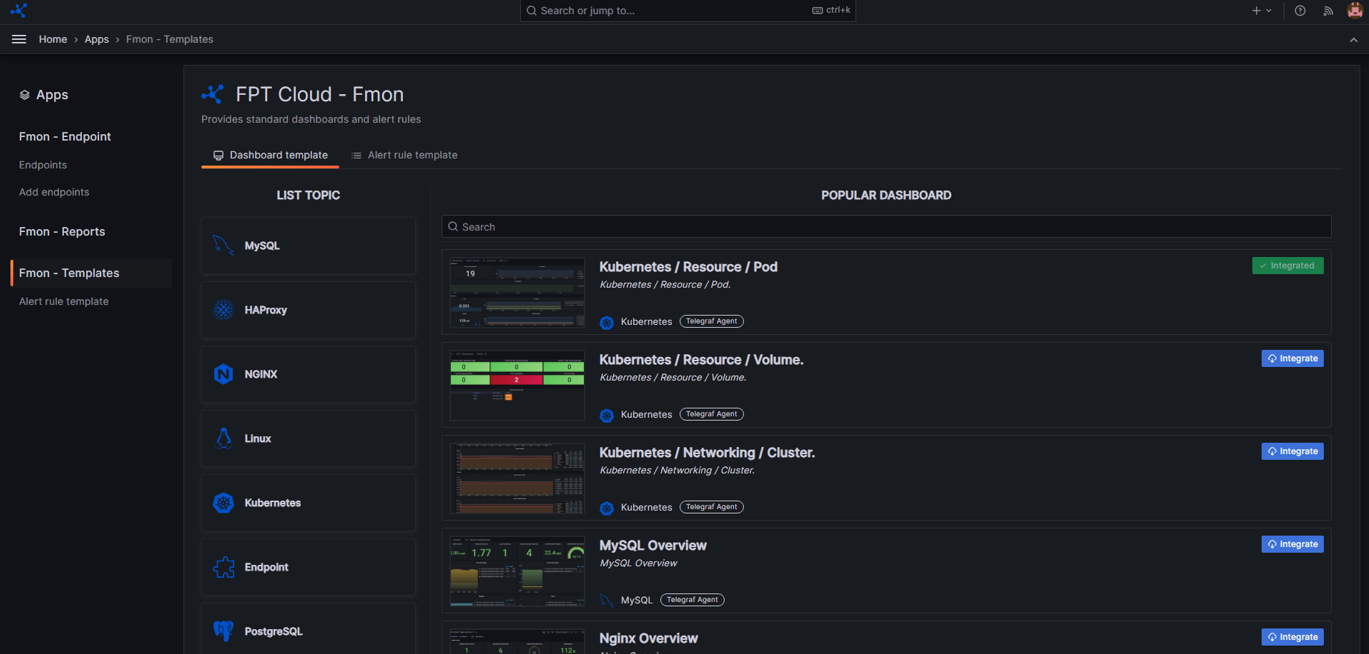Select the PostgreSQL elephant topic icon
The image size is (1369, 654).
pyautogui.click(x=223, y=631)
